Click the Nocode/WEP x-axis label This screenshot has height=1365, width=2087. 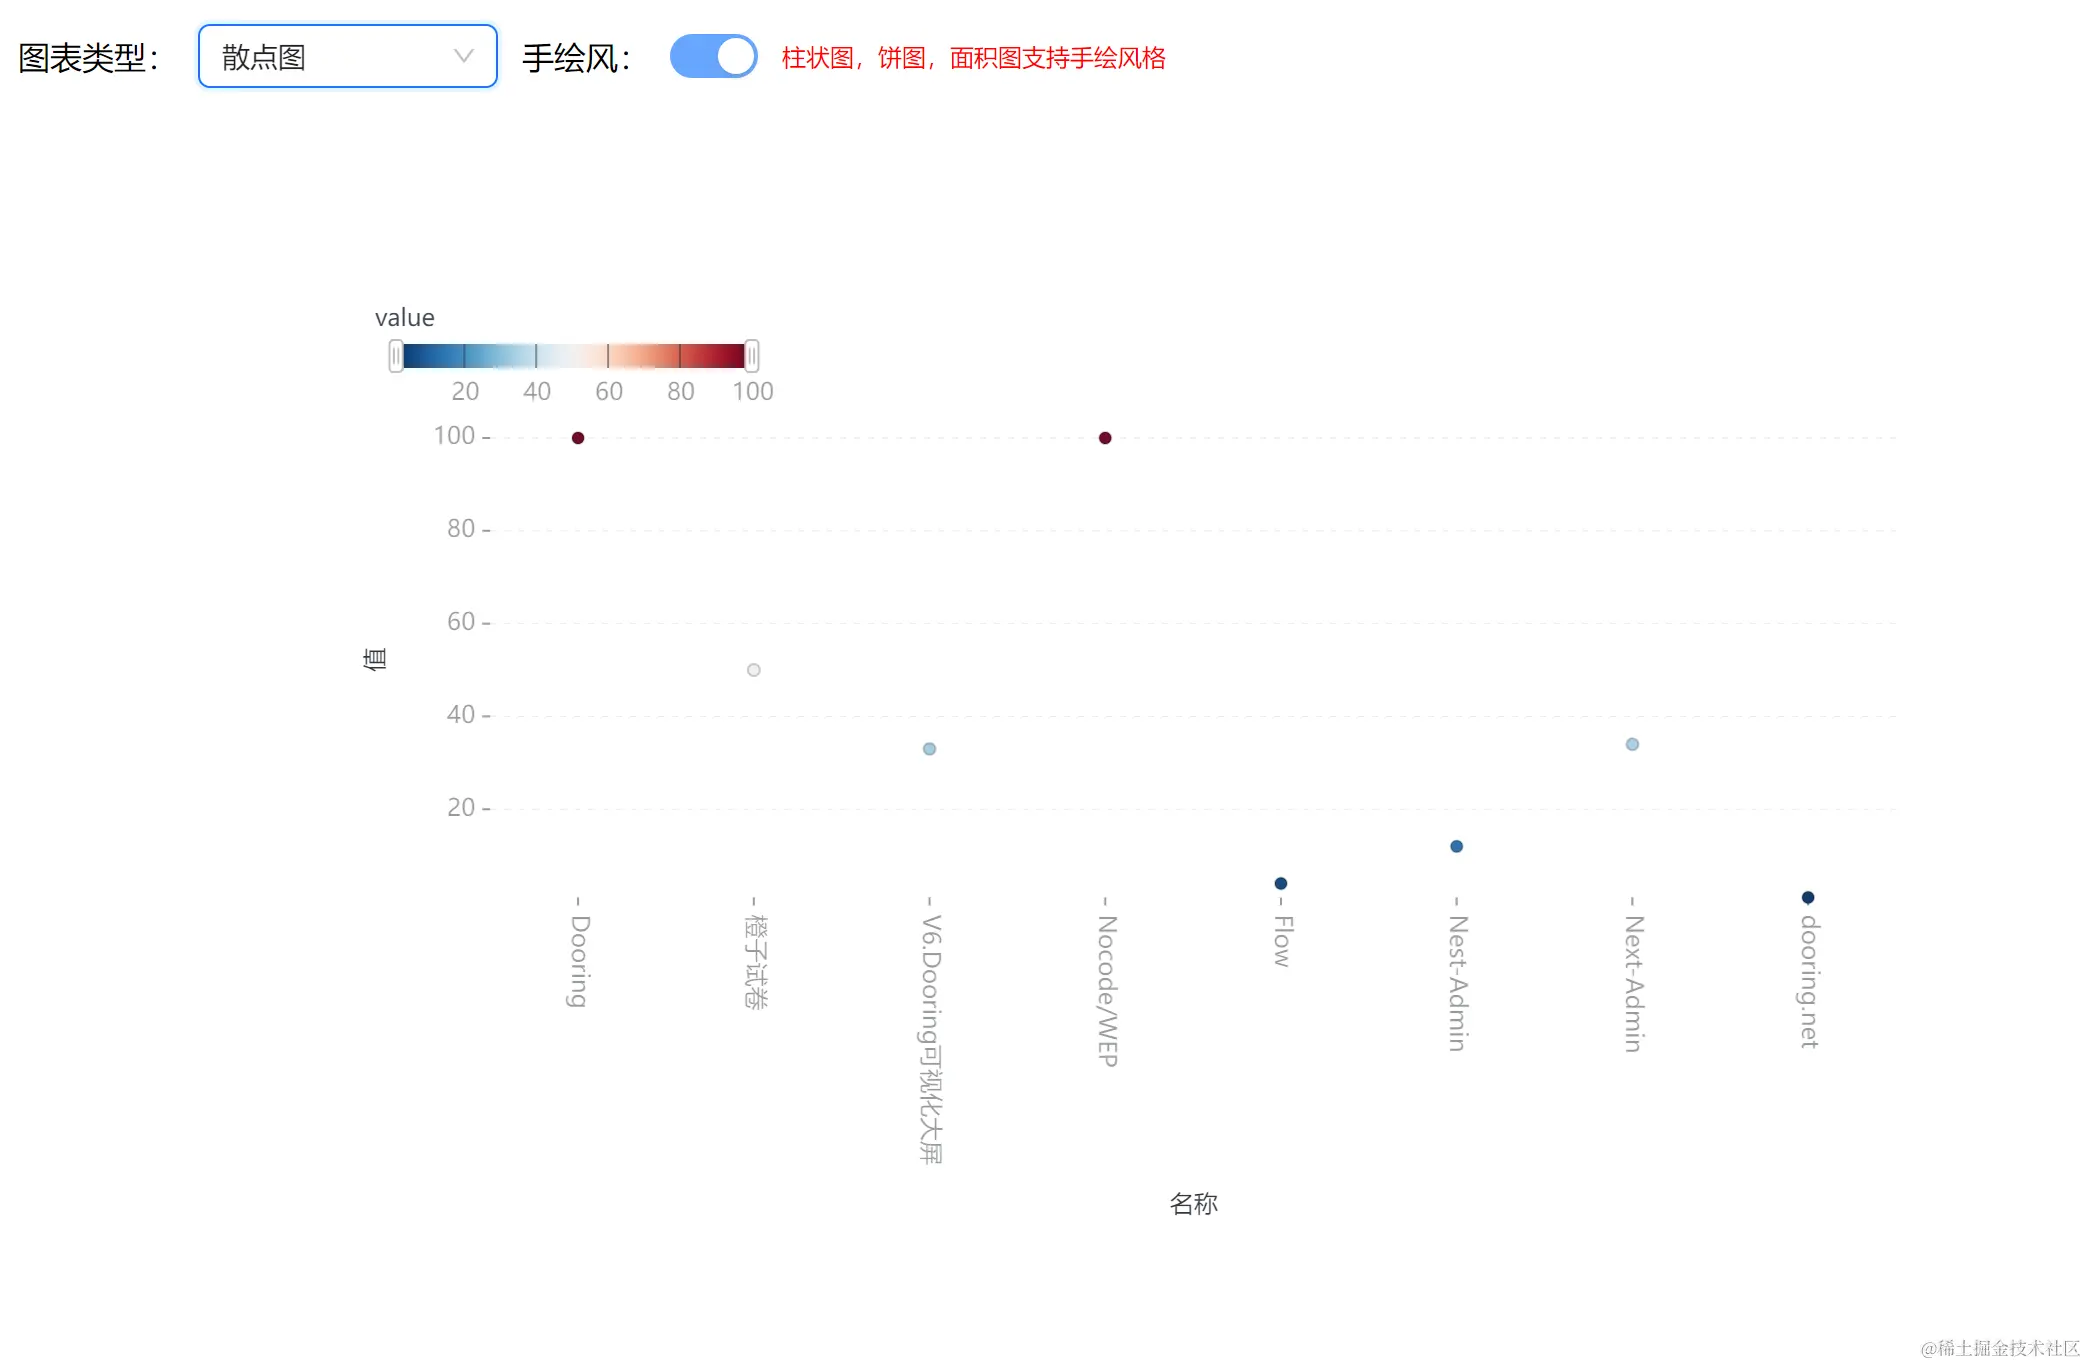(x=1106, y=990)
